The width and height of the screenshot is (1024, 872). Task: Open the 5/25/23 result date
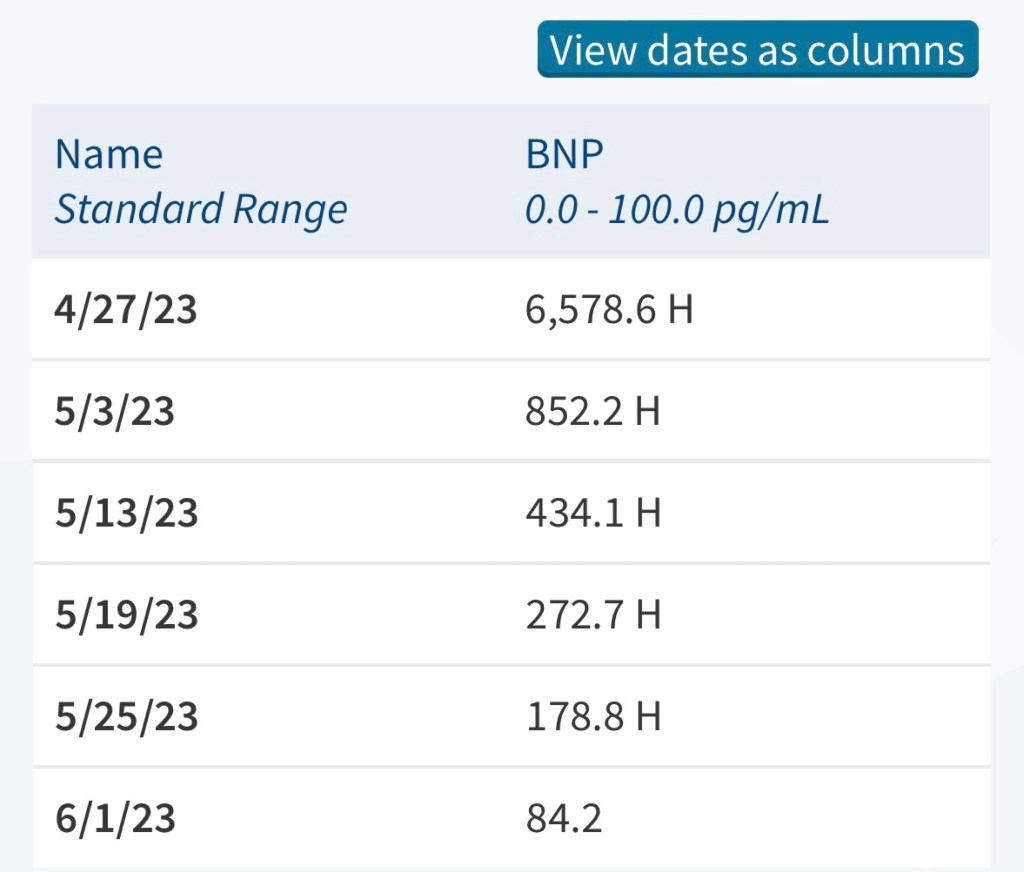[x=126, y=717]
